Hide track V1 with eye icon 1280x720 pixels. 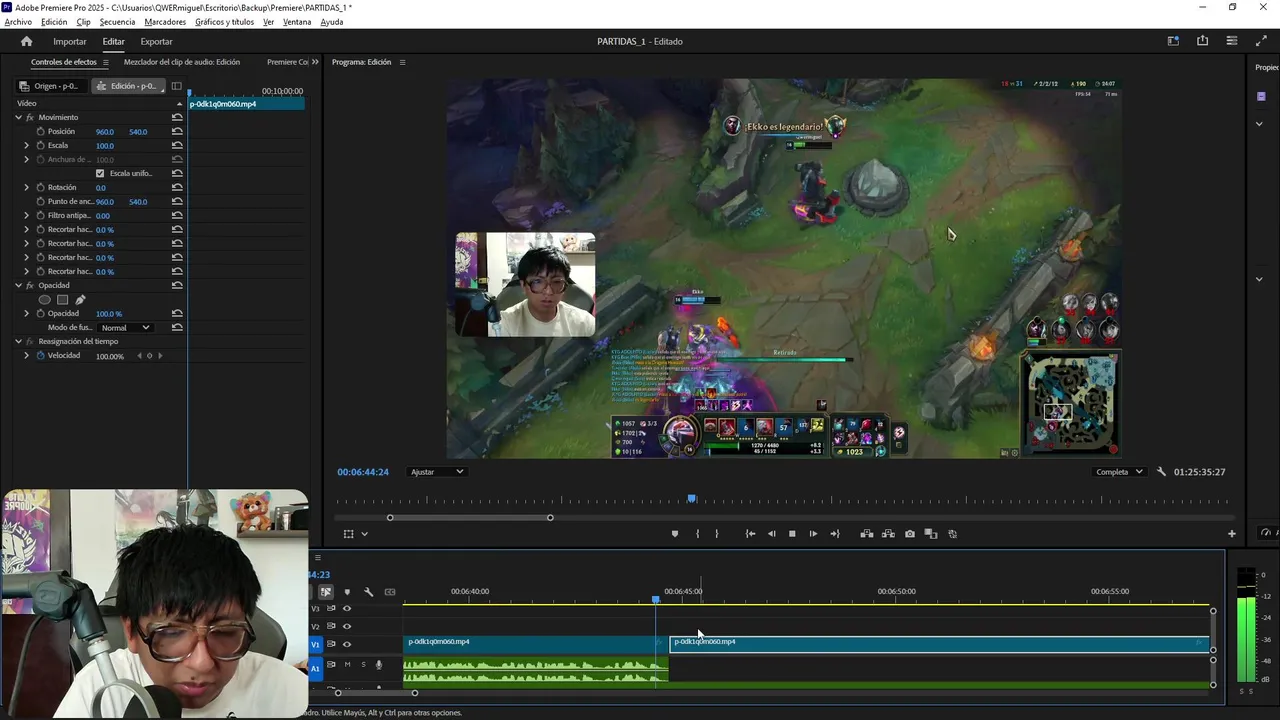tap(347, 644)
